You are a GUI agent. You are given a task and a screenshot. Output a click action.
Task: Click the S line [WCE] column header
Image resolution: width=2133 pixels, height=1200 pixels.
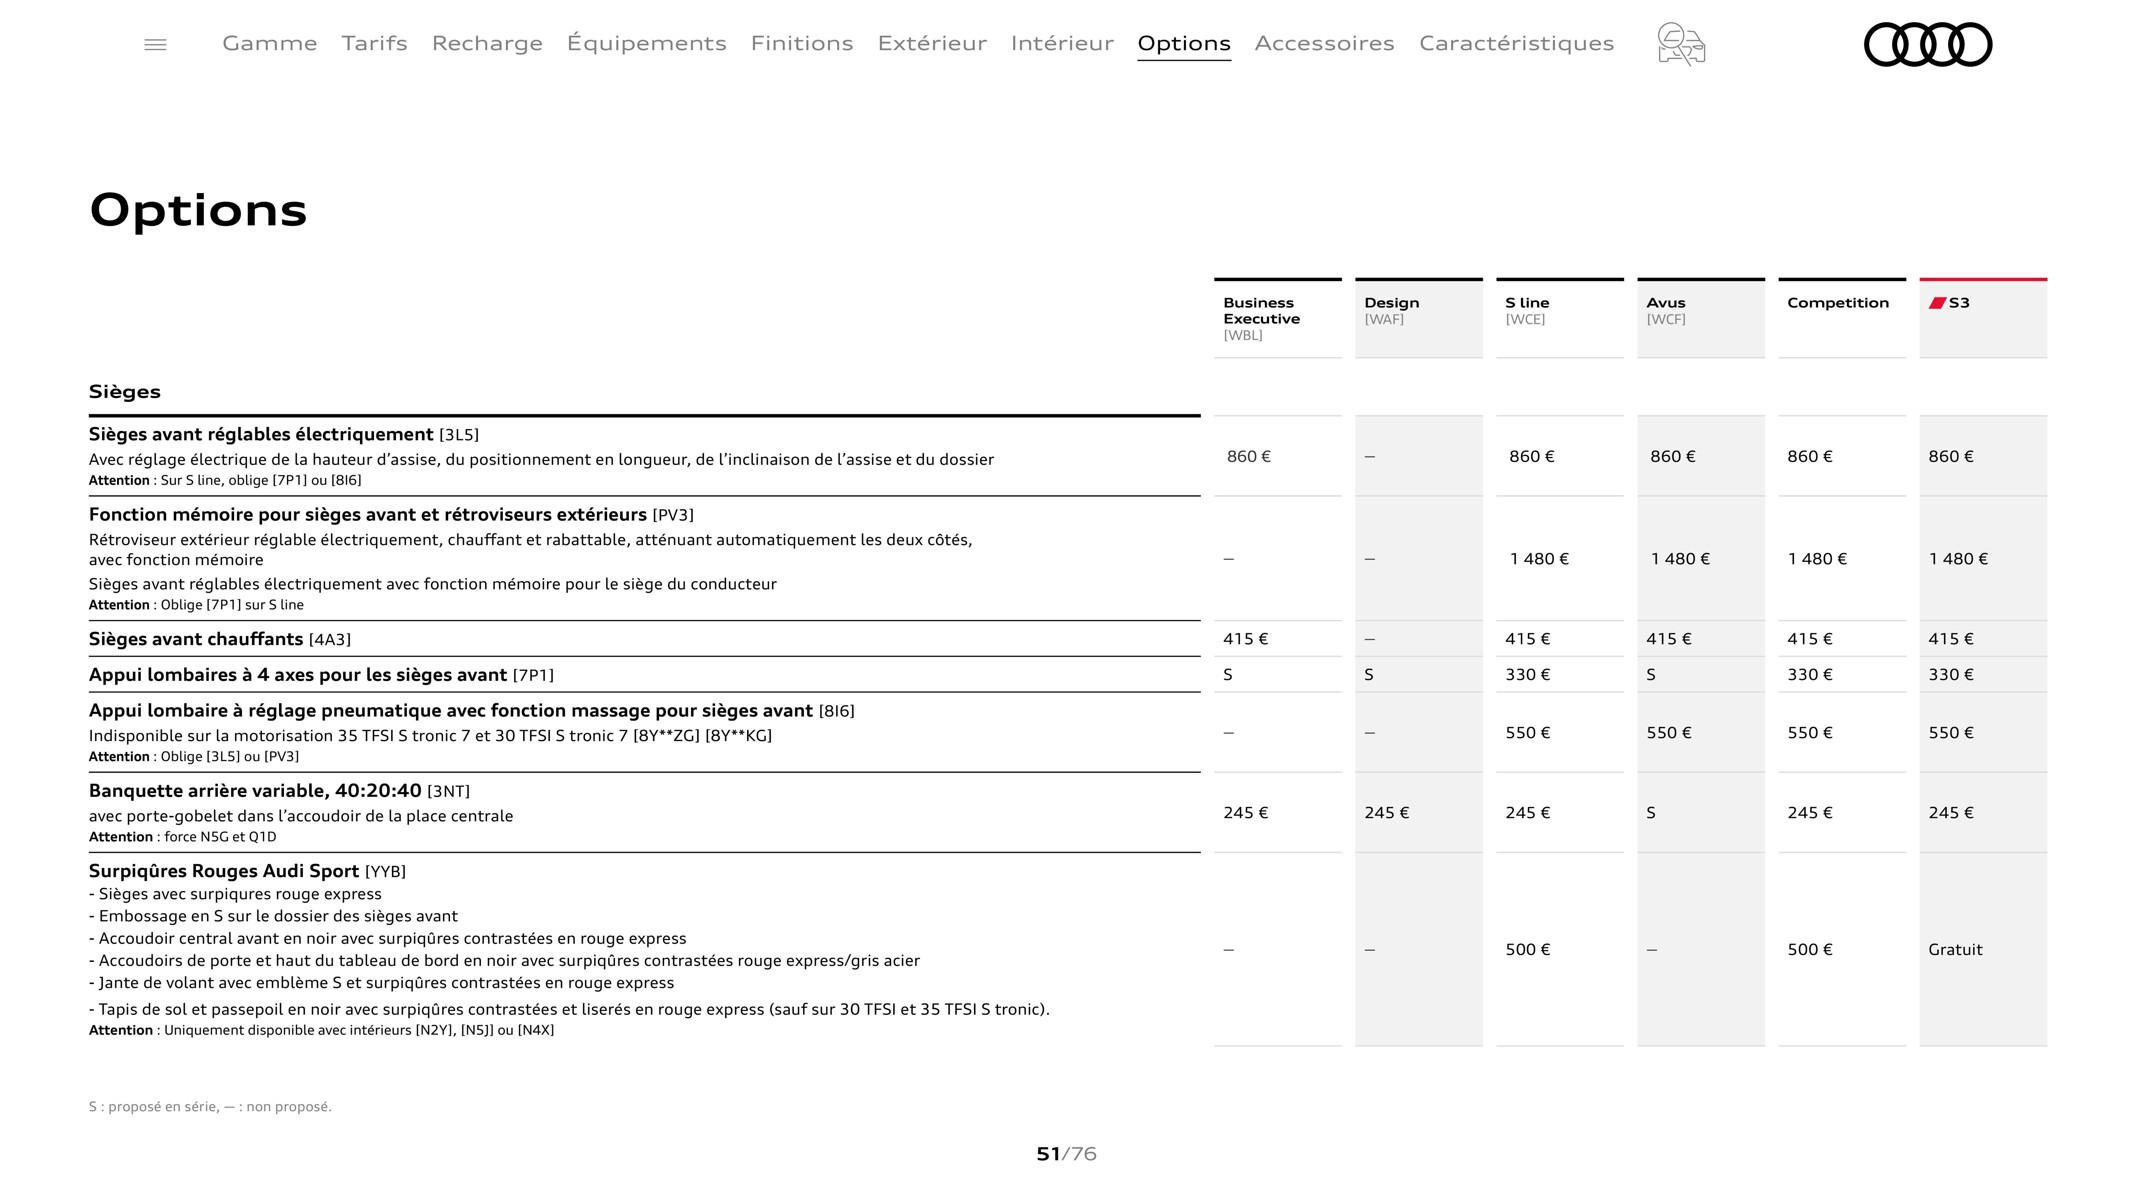(x=1559, y=318)
